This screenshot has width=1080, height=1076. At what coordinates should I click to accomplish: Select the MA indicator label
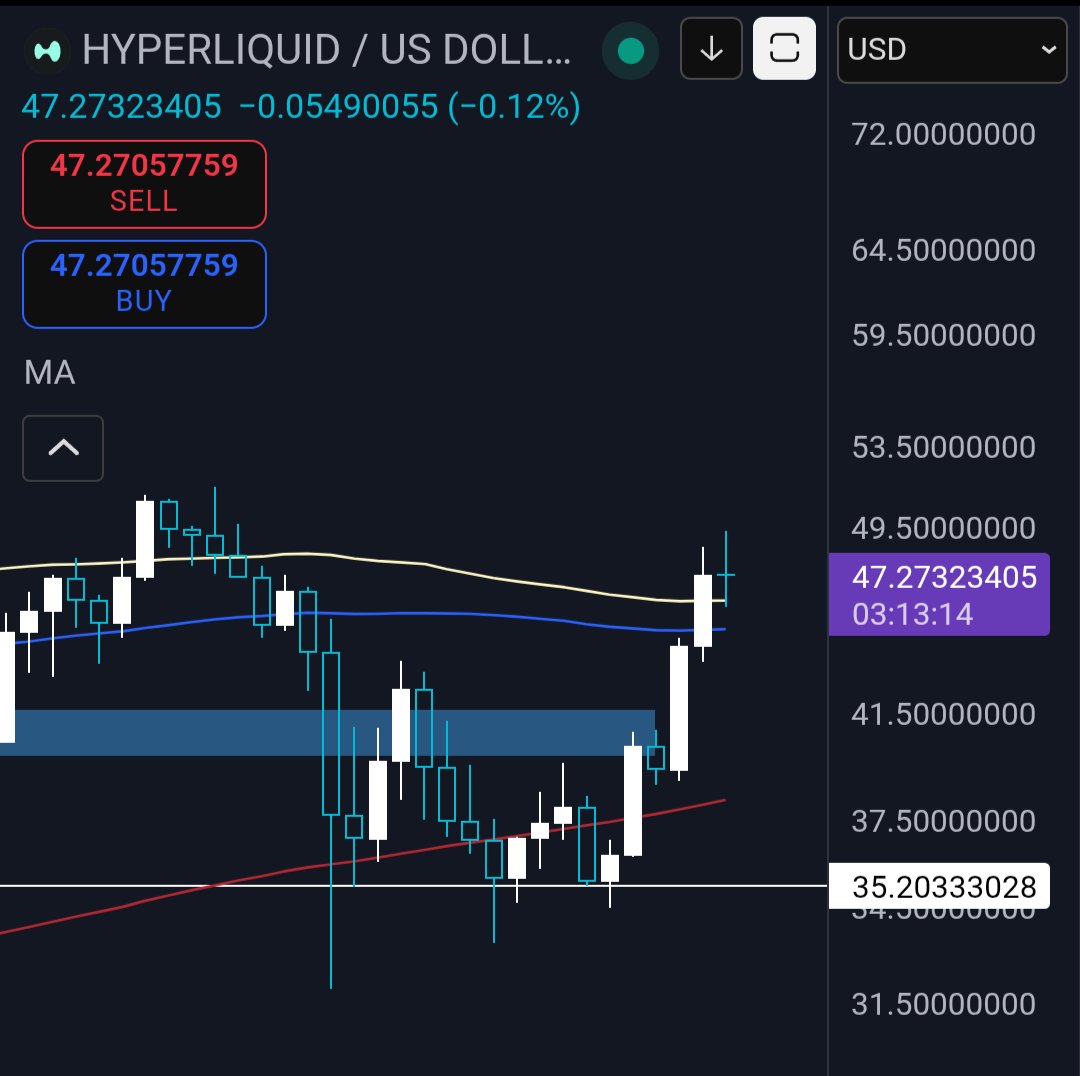[50, 373]
